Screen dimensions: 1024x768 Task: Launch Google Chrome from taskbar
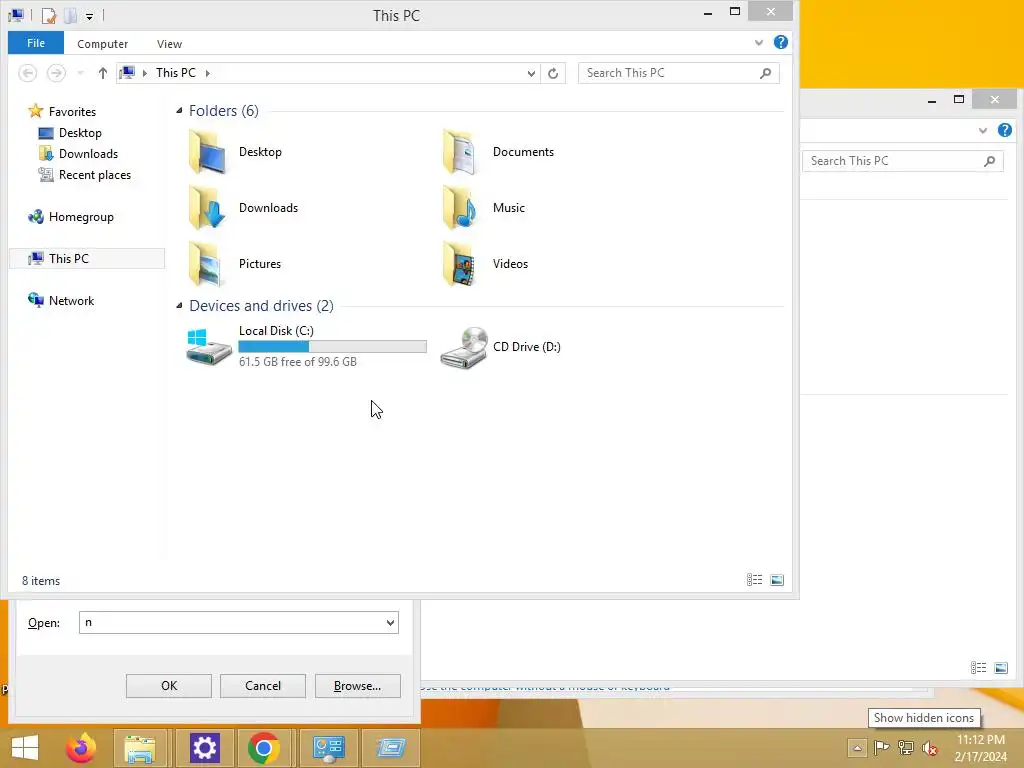click(264, 748)
